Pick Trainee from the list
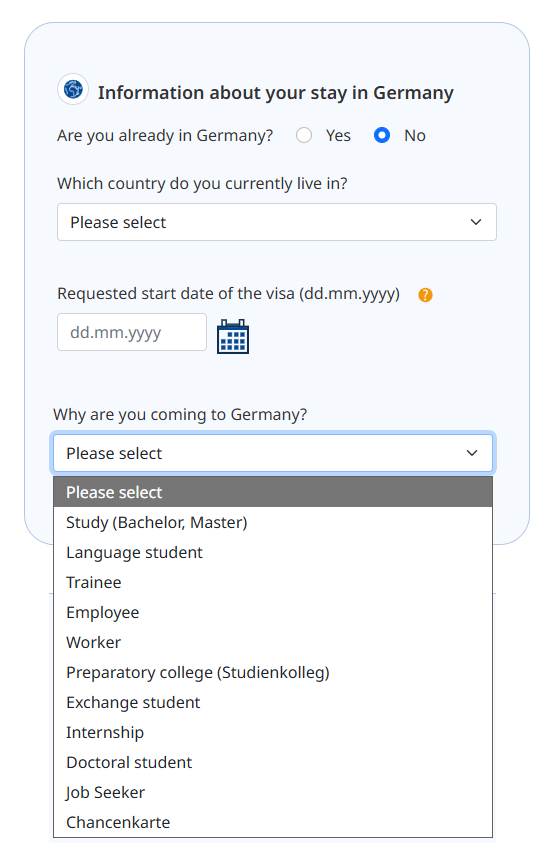547x861 pixels. pyautogui.click(x=273, y=582)
